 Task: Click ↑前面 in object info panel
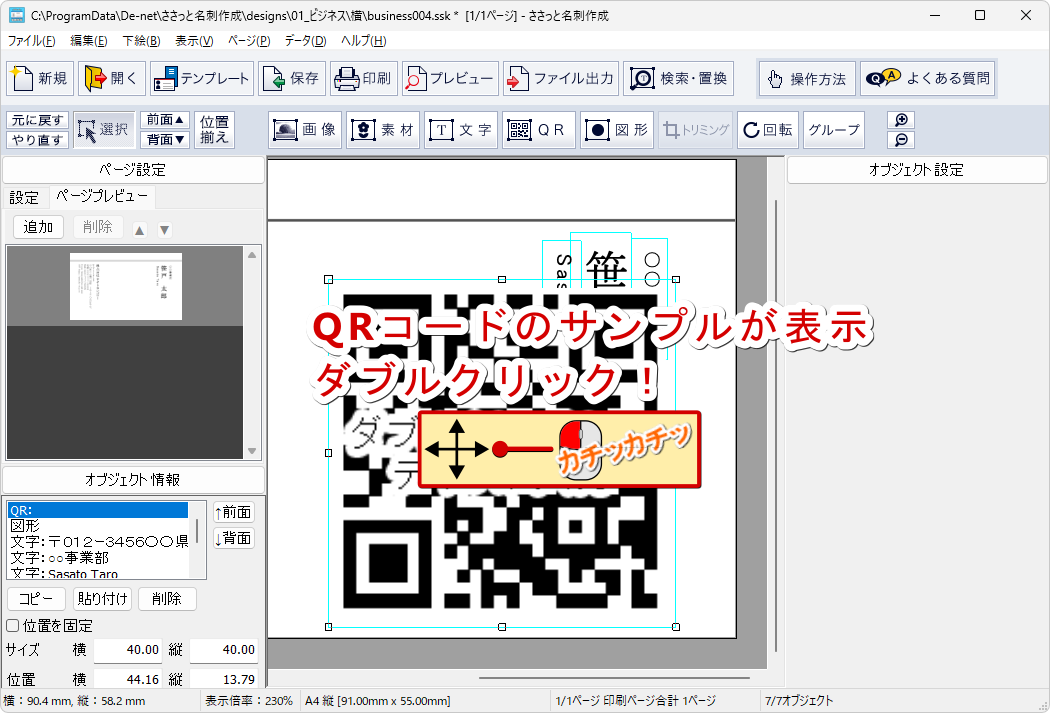(x=234, y=513)
